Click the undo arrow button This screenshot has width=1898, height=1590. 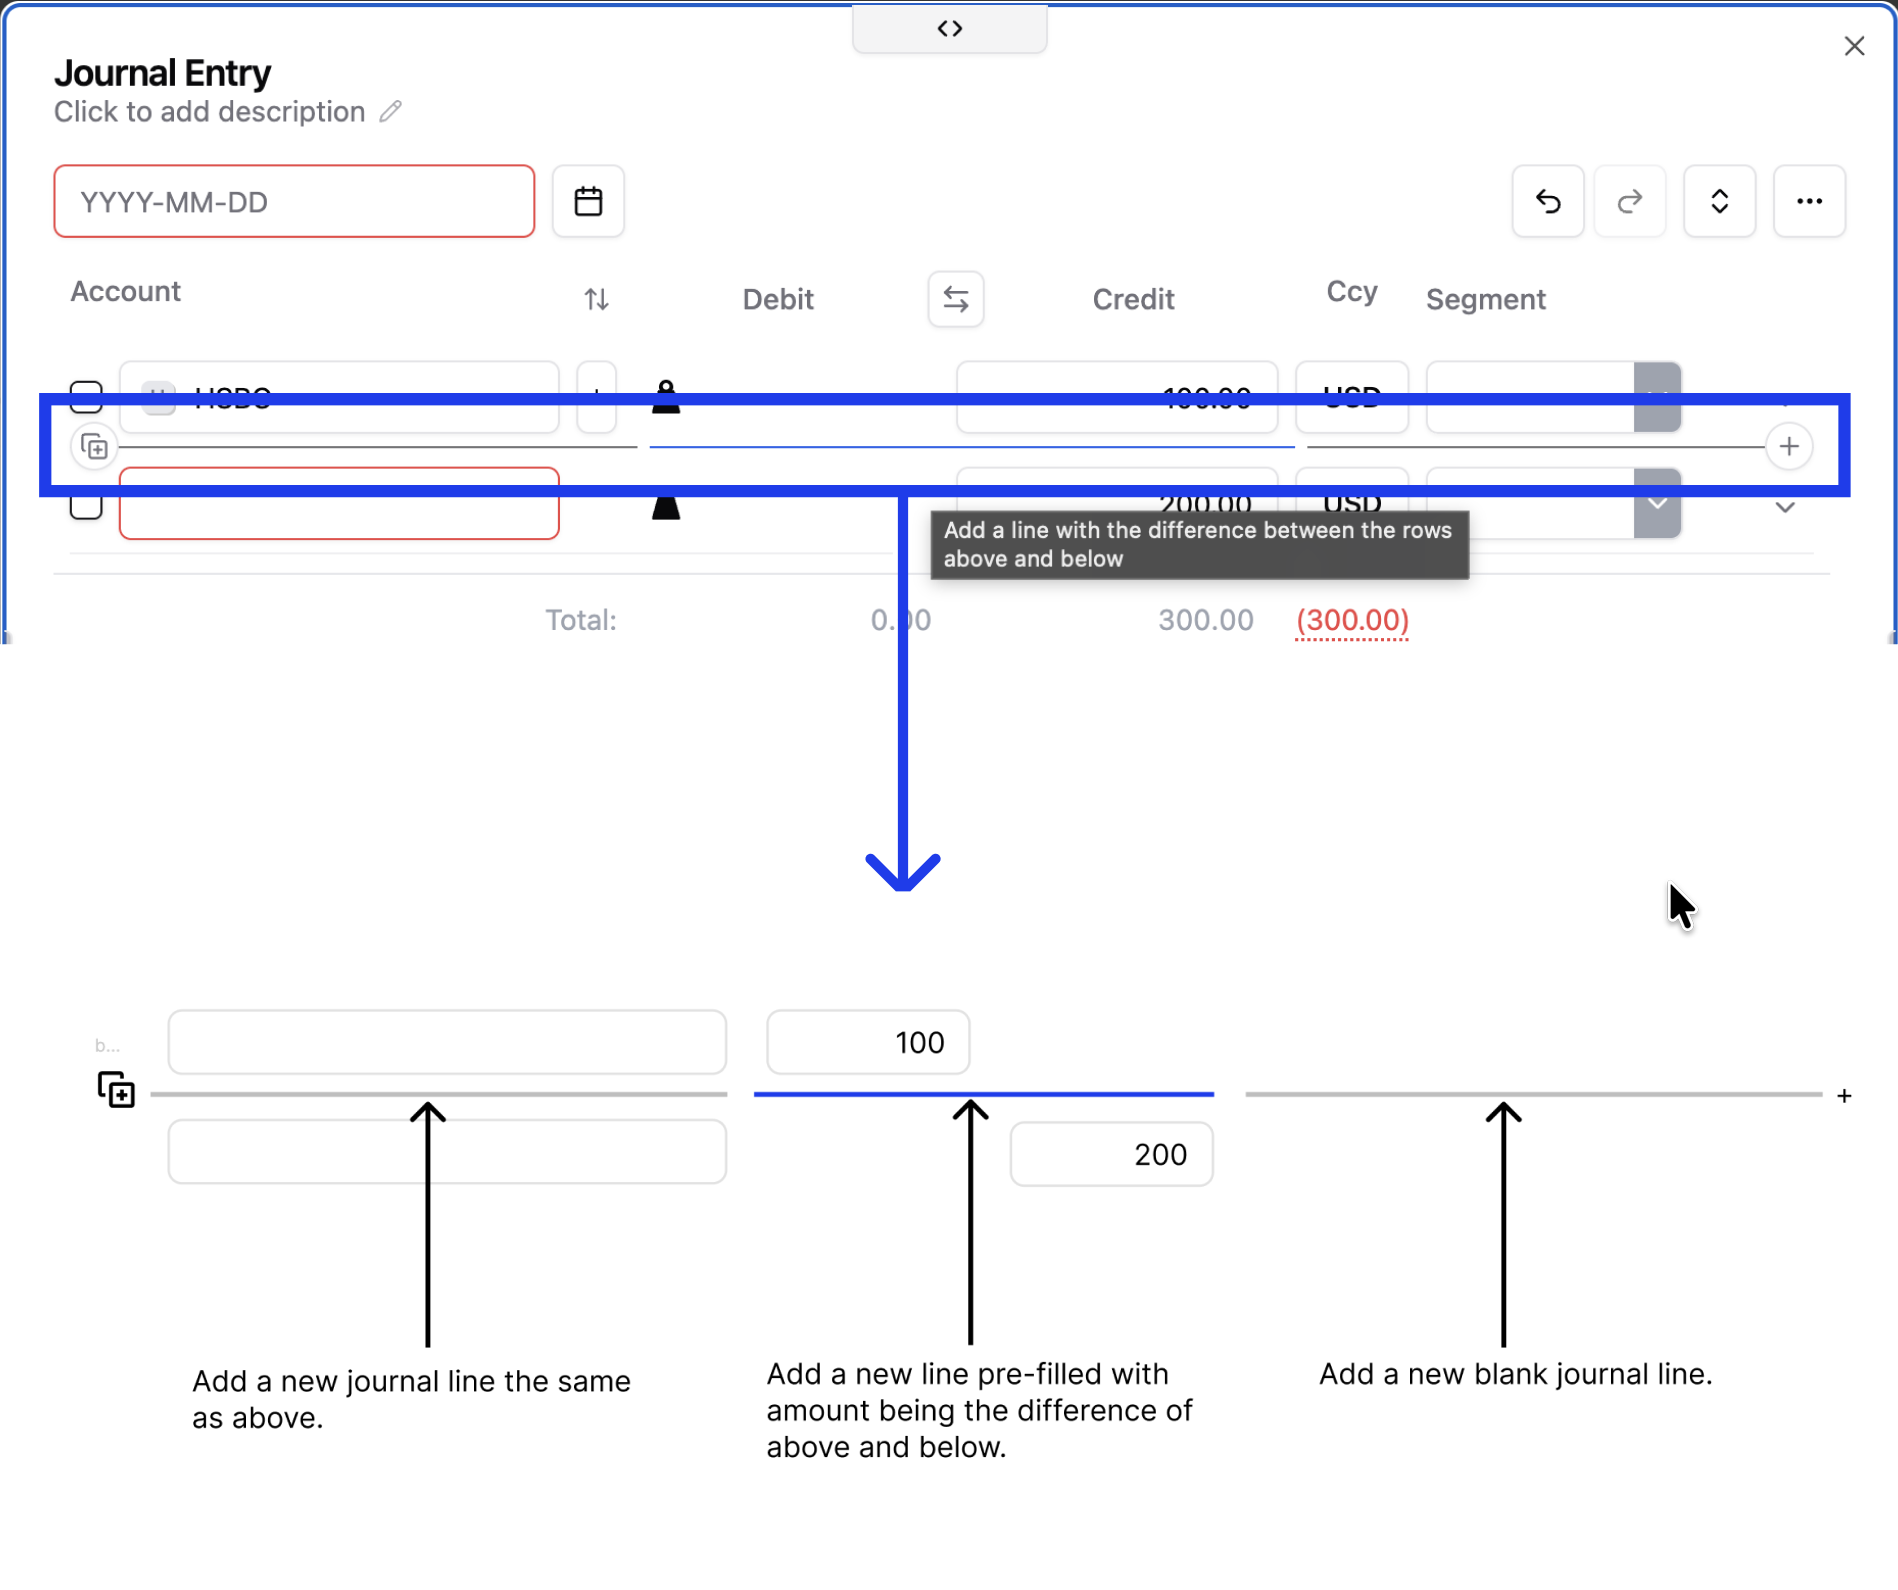click(1547, 201)
